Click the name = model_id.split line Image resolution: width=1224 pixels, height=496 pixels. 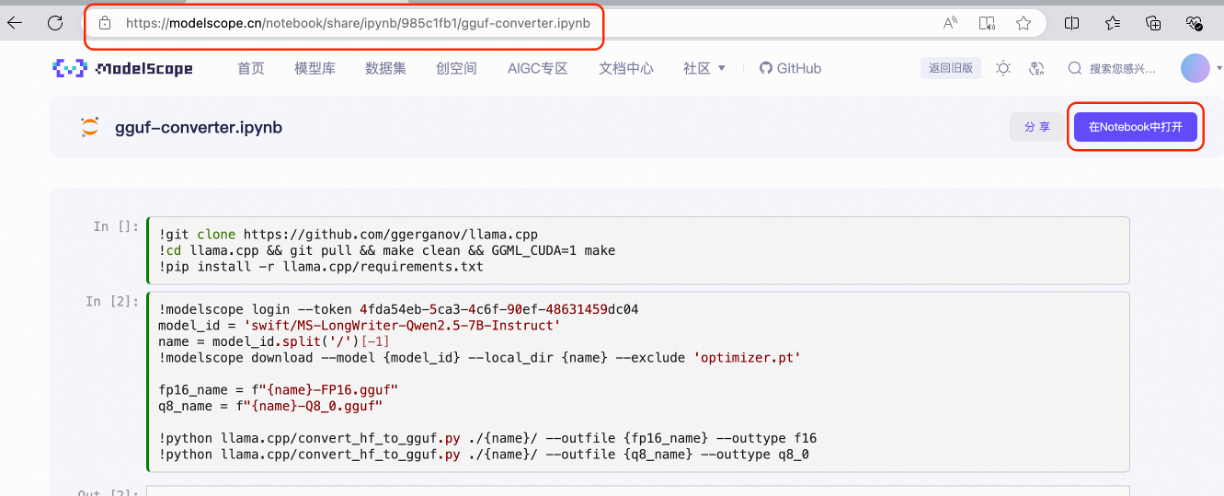click(x=274, y=342)
